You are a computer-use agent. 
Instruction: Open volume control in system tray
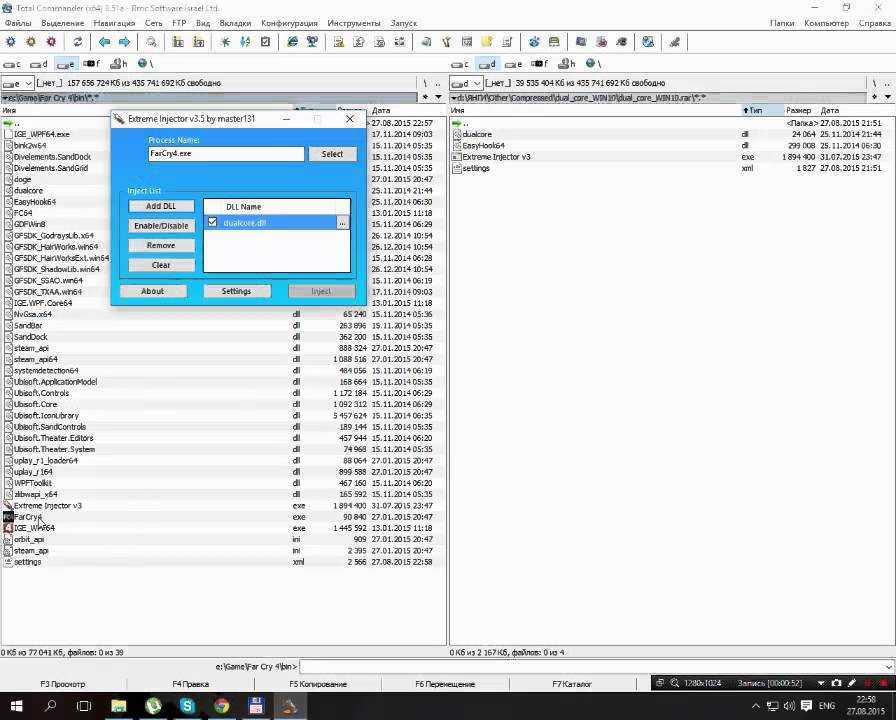[x=789, y=706]
